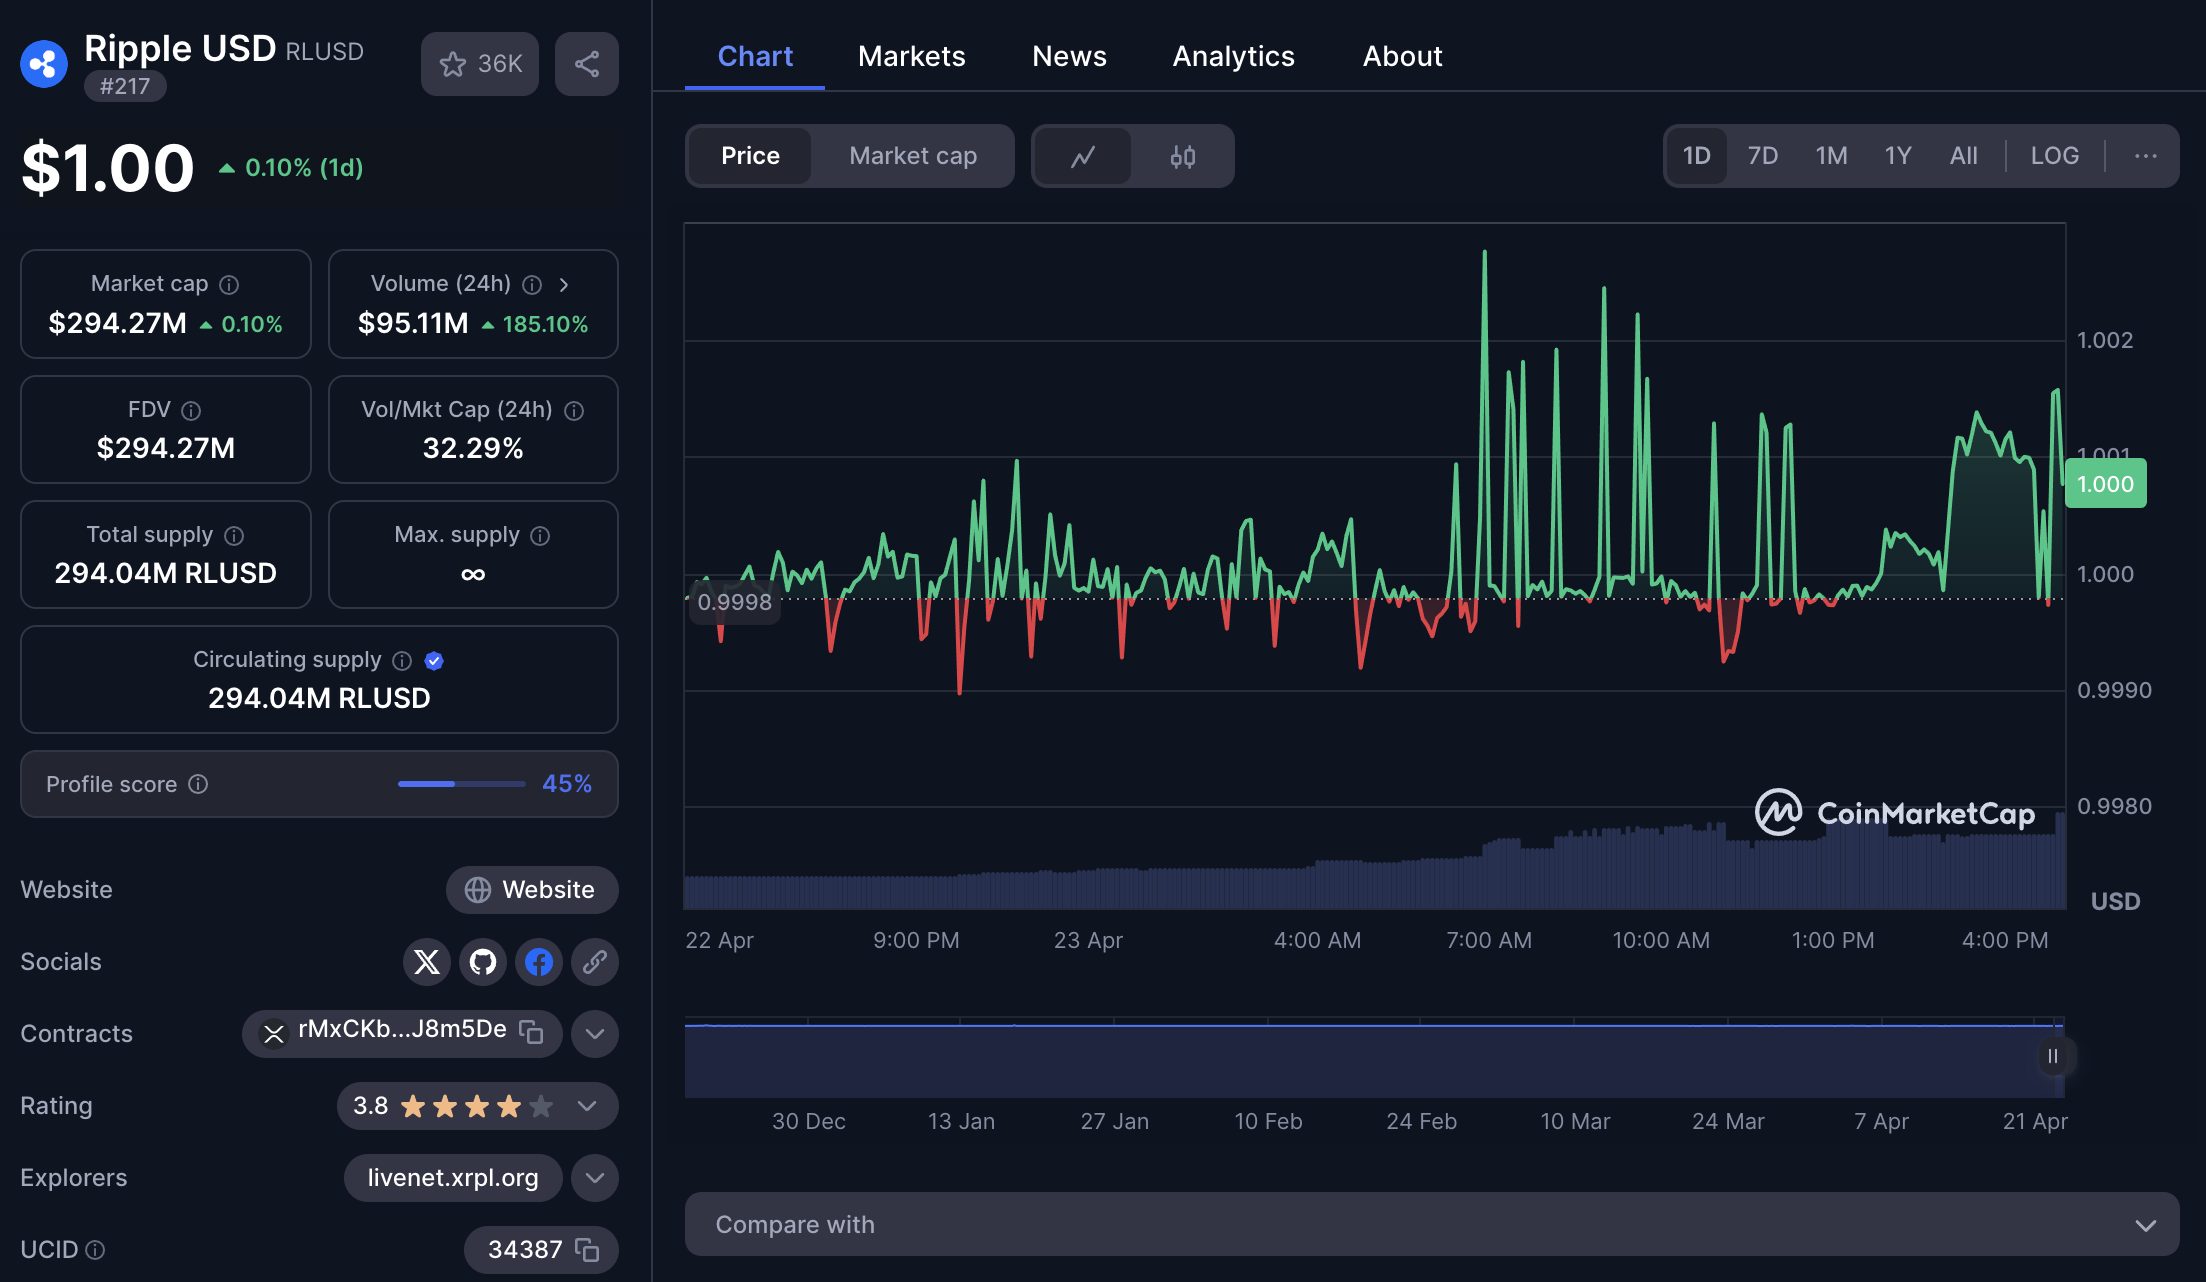2206x1282 pixels.
Task: Open the News tab
Action: pyautogui.click(x=1069, y=56)
